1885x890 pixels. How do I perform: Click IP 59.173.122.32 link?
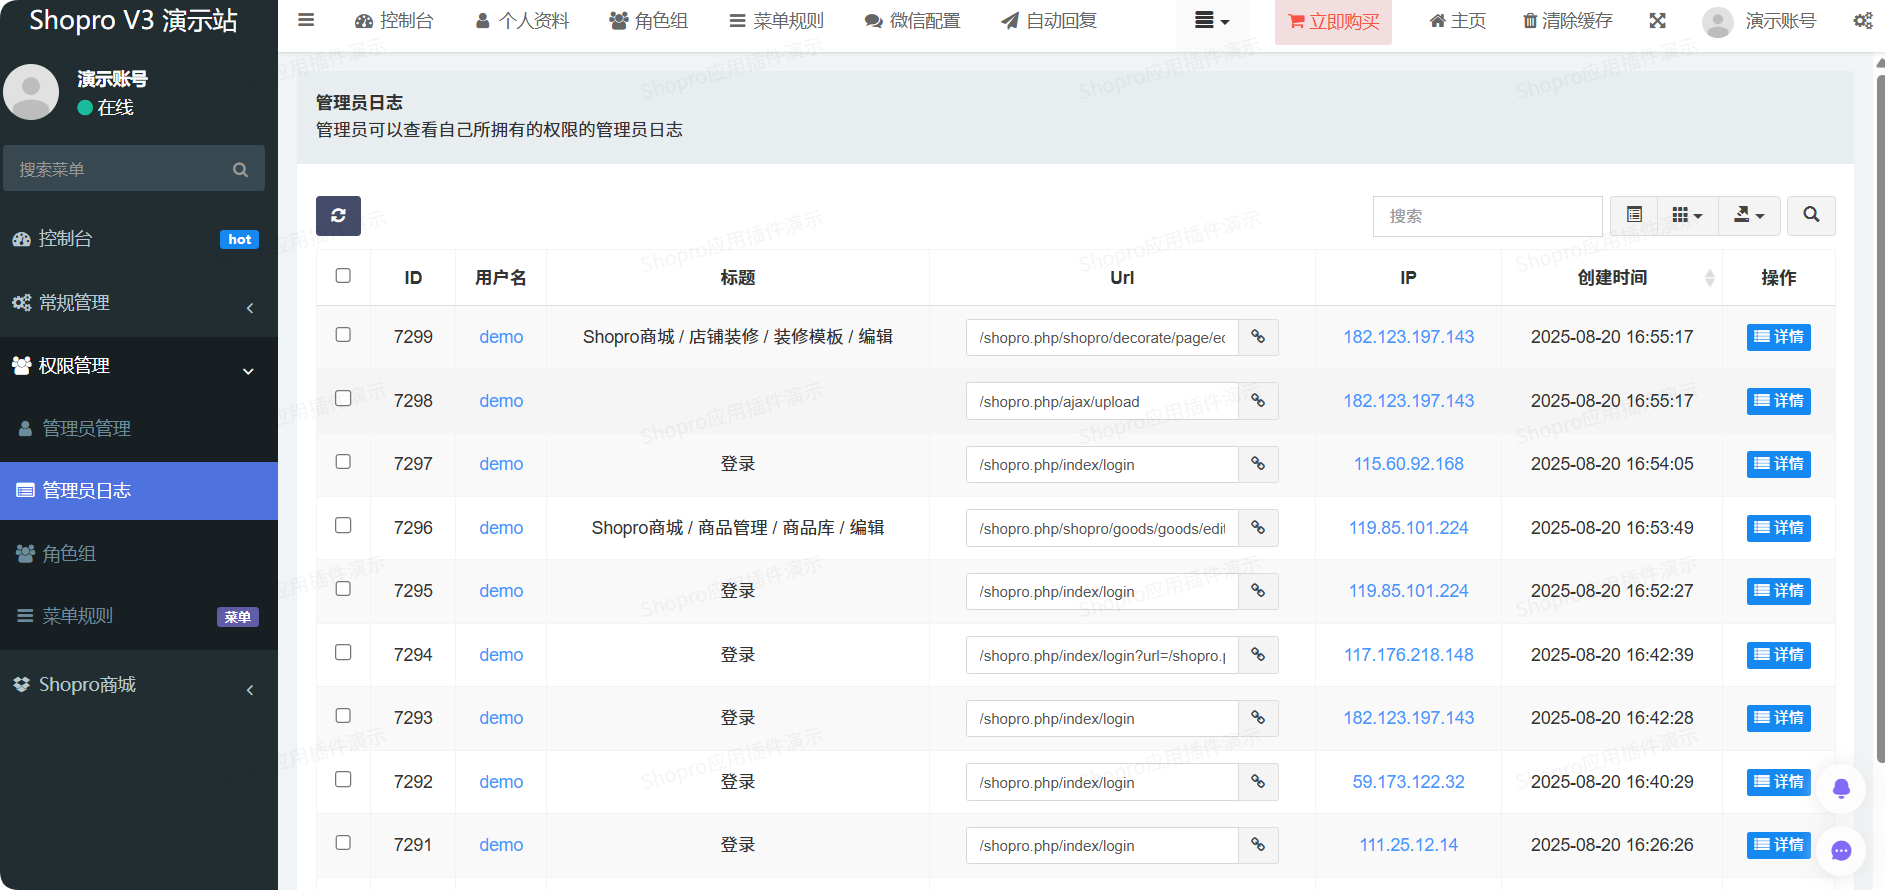coord(1408,782)
